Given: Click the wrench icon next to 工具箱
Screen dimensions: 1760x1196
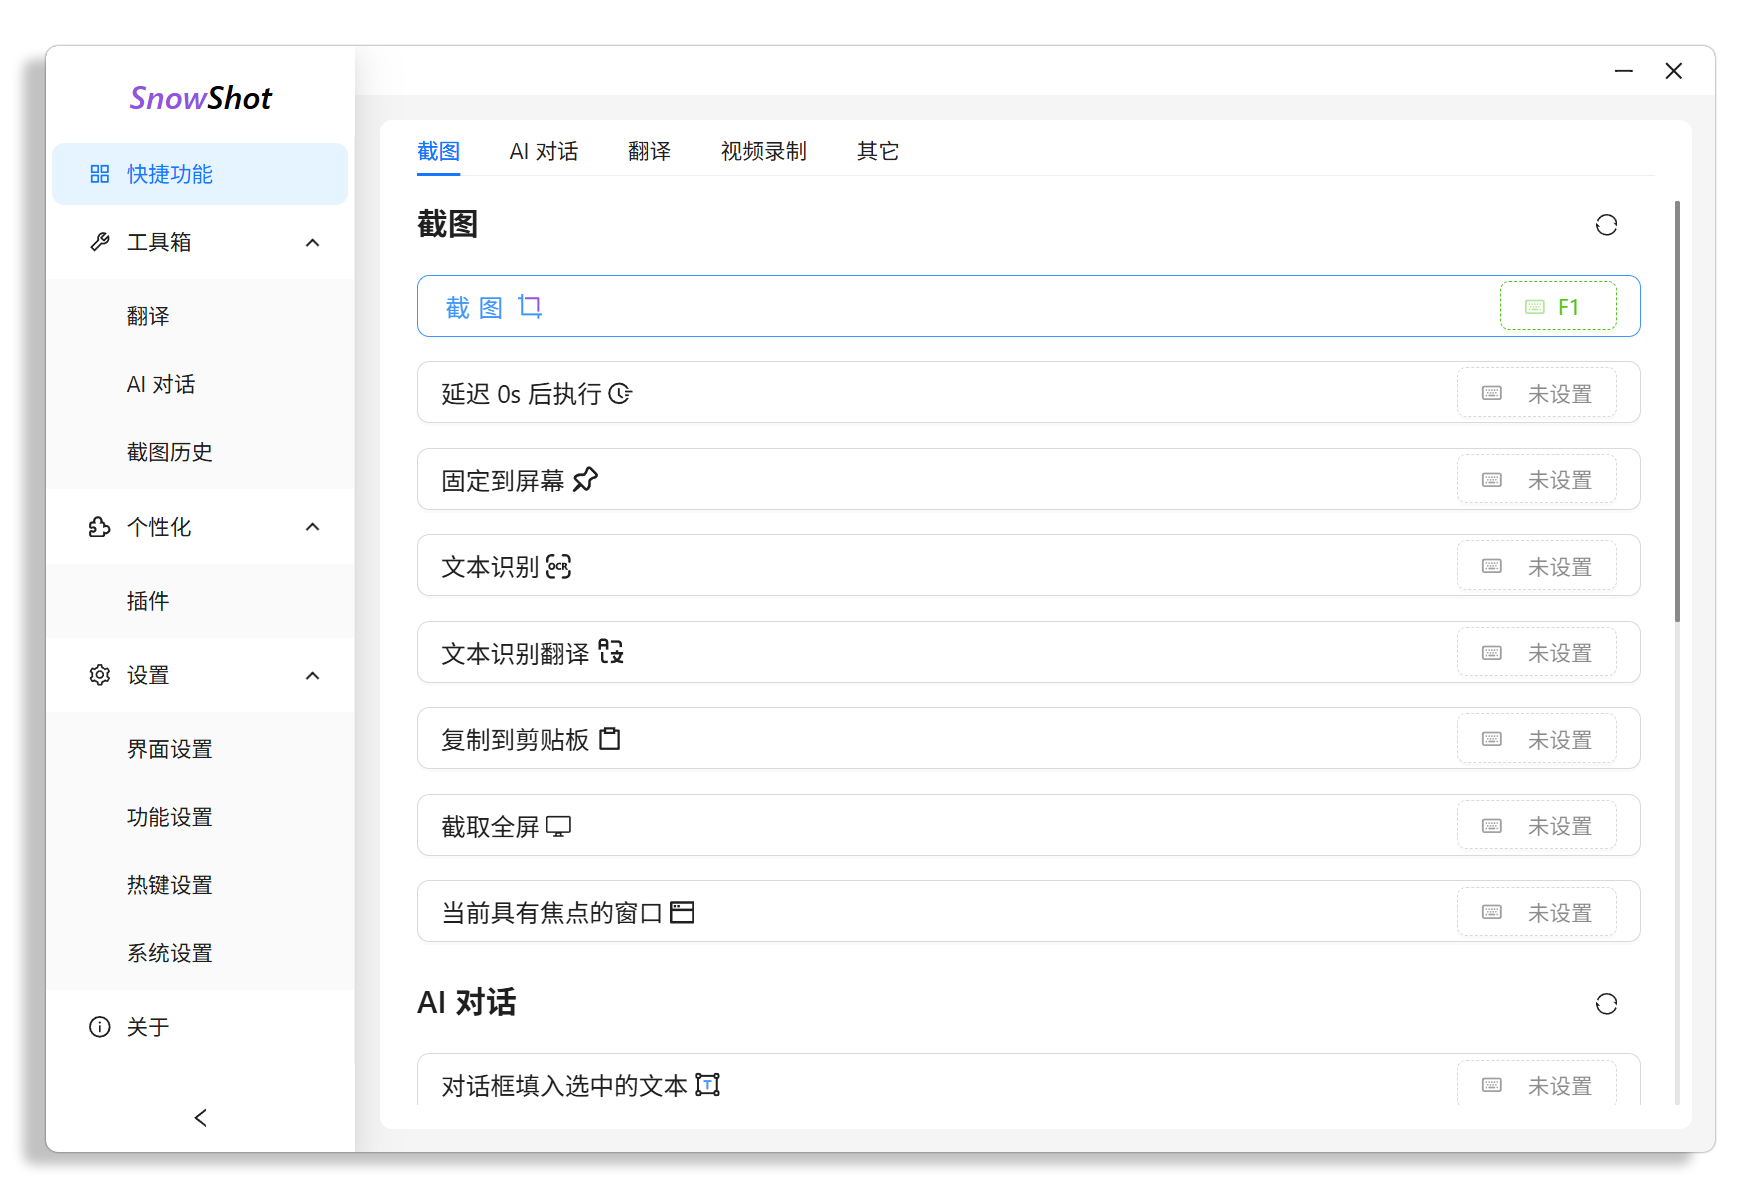Looking at the screenshot, I should 100,242.
